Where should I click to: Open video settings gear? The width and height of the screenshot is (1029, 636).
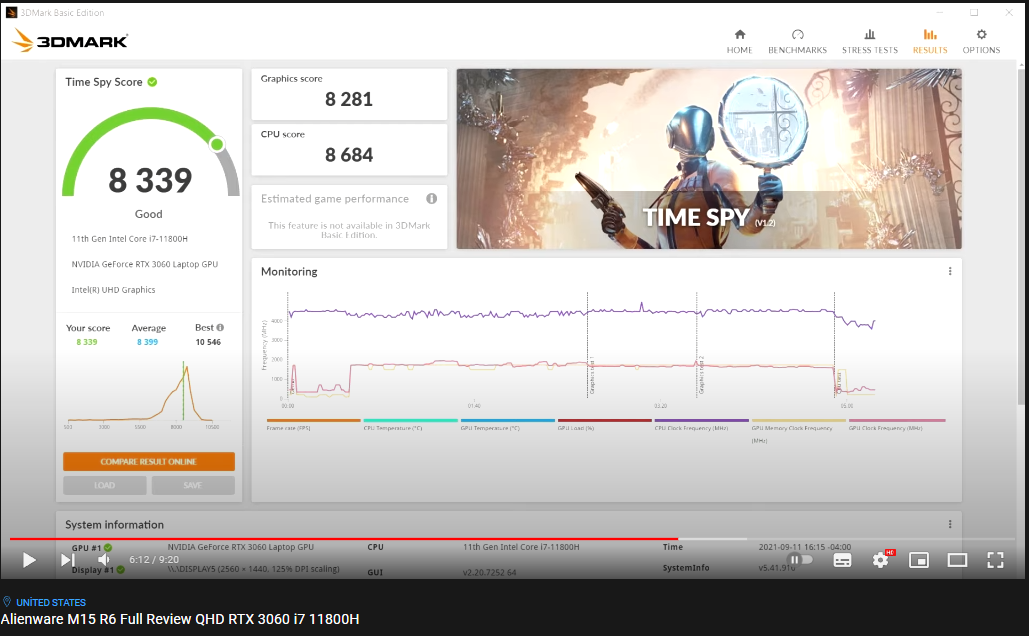tap(880, 560)
